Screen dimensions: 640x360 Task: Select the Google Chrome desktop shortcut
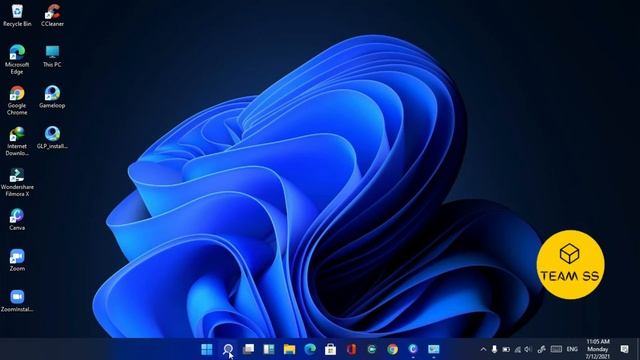pos(17,100)
